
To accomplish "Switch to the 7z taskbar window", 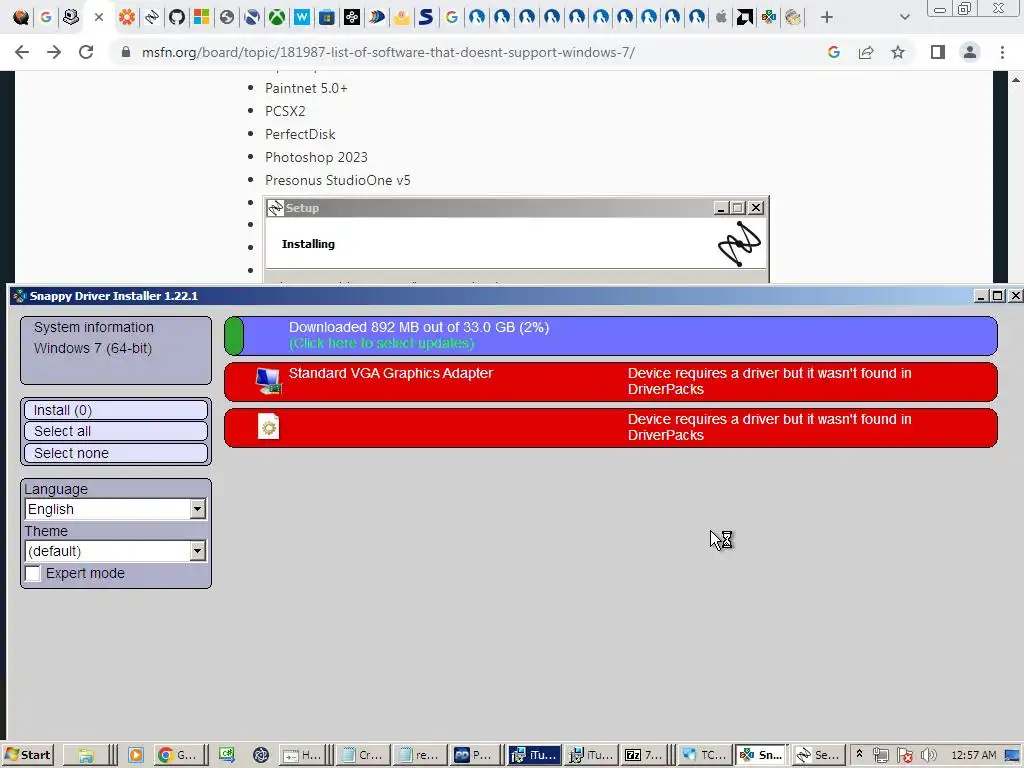I will (643, 755).
